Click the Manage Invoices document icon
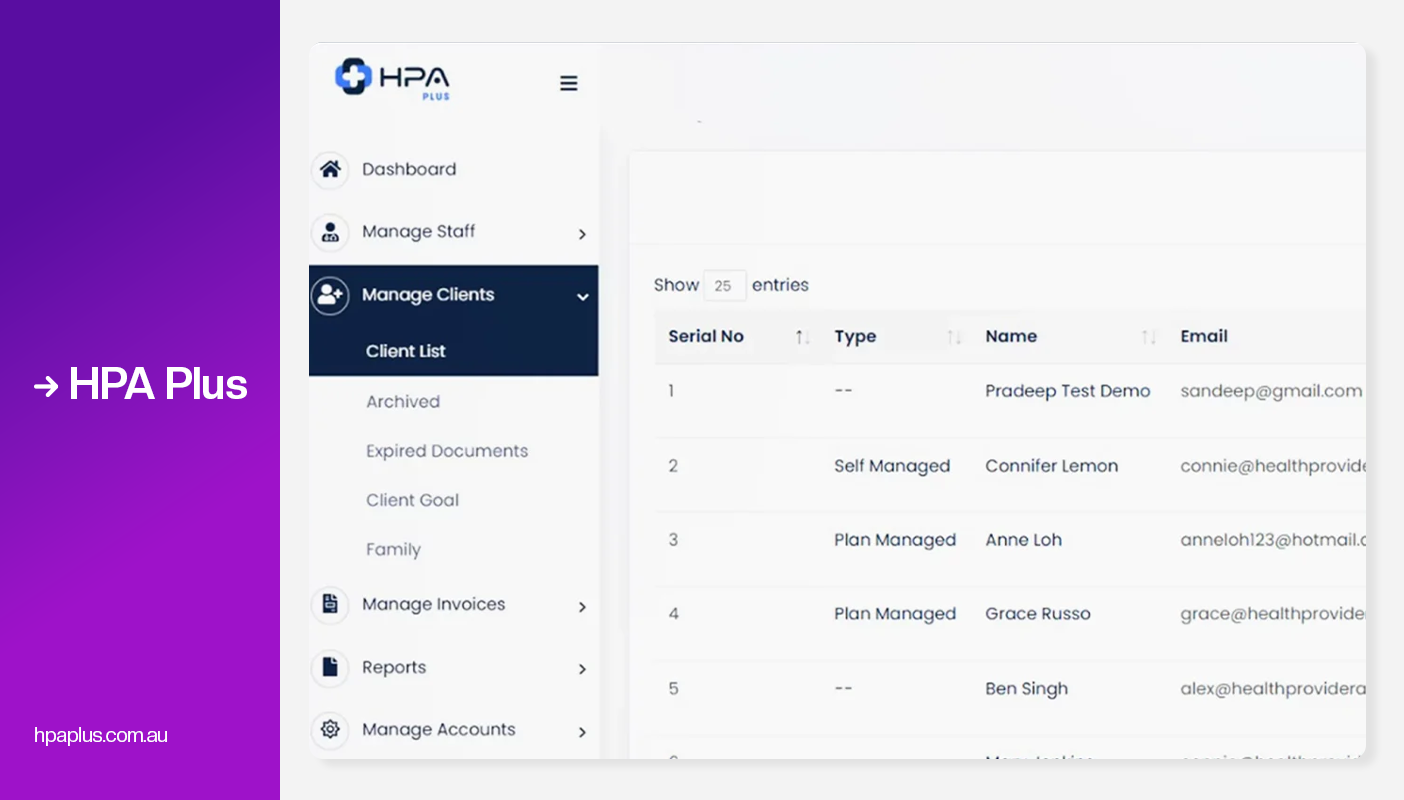Screen dimensions: 1404x800 pyautogui.click(x=330, y=605)
